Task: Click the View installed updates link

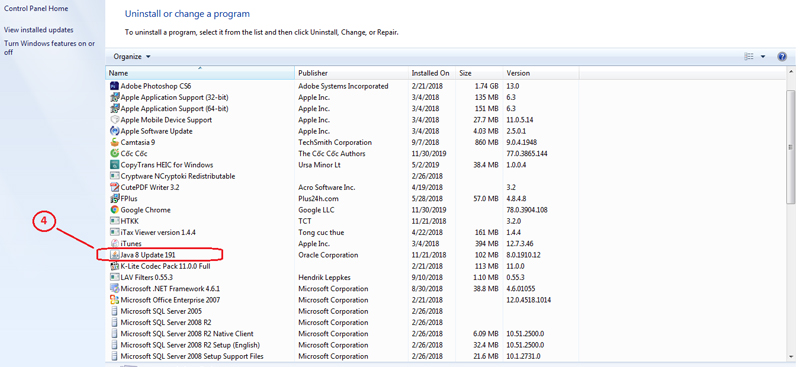Action: 39,30
